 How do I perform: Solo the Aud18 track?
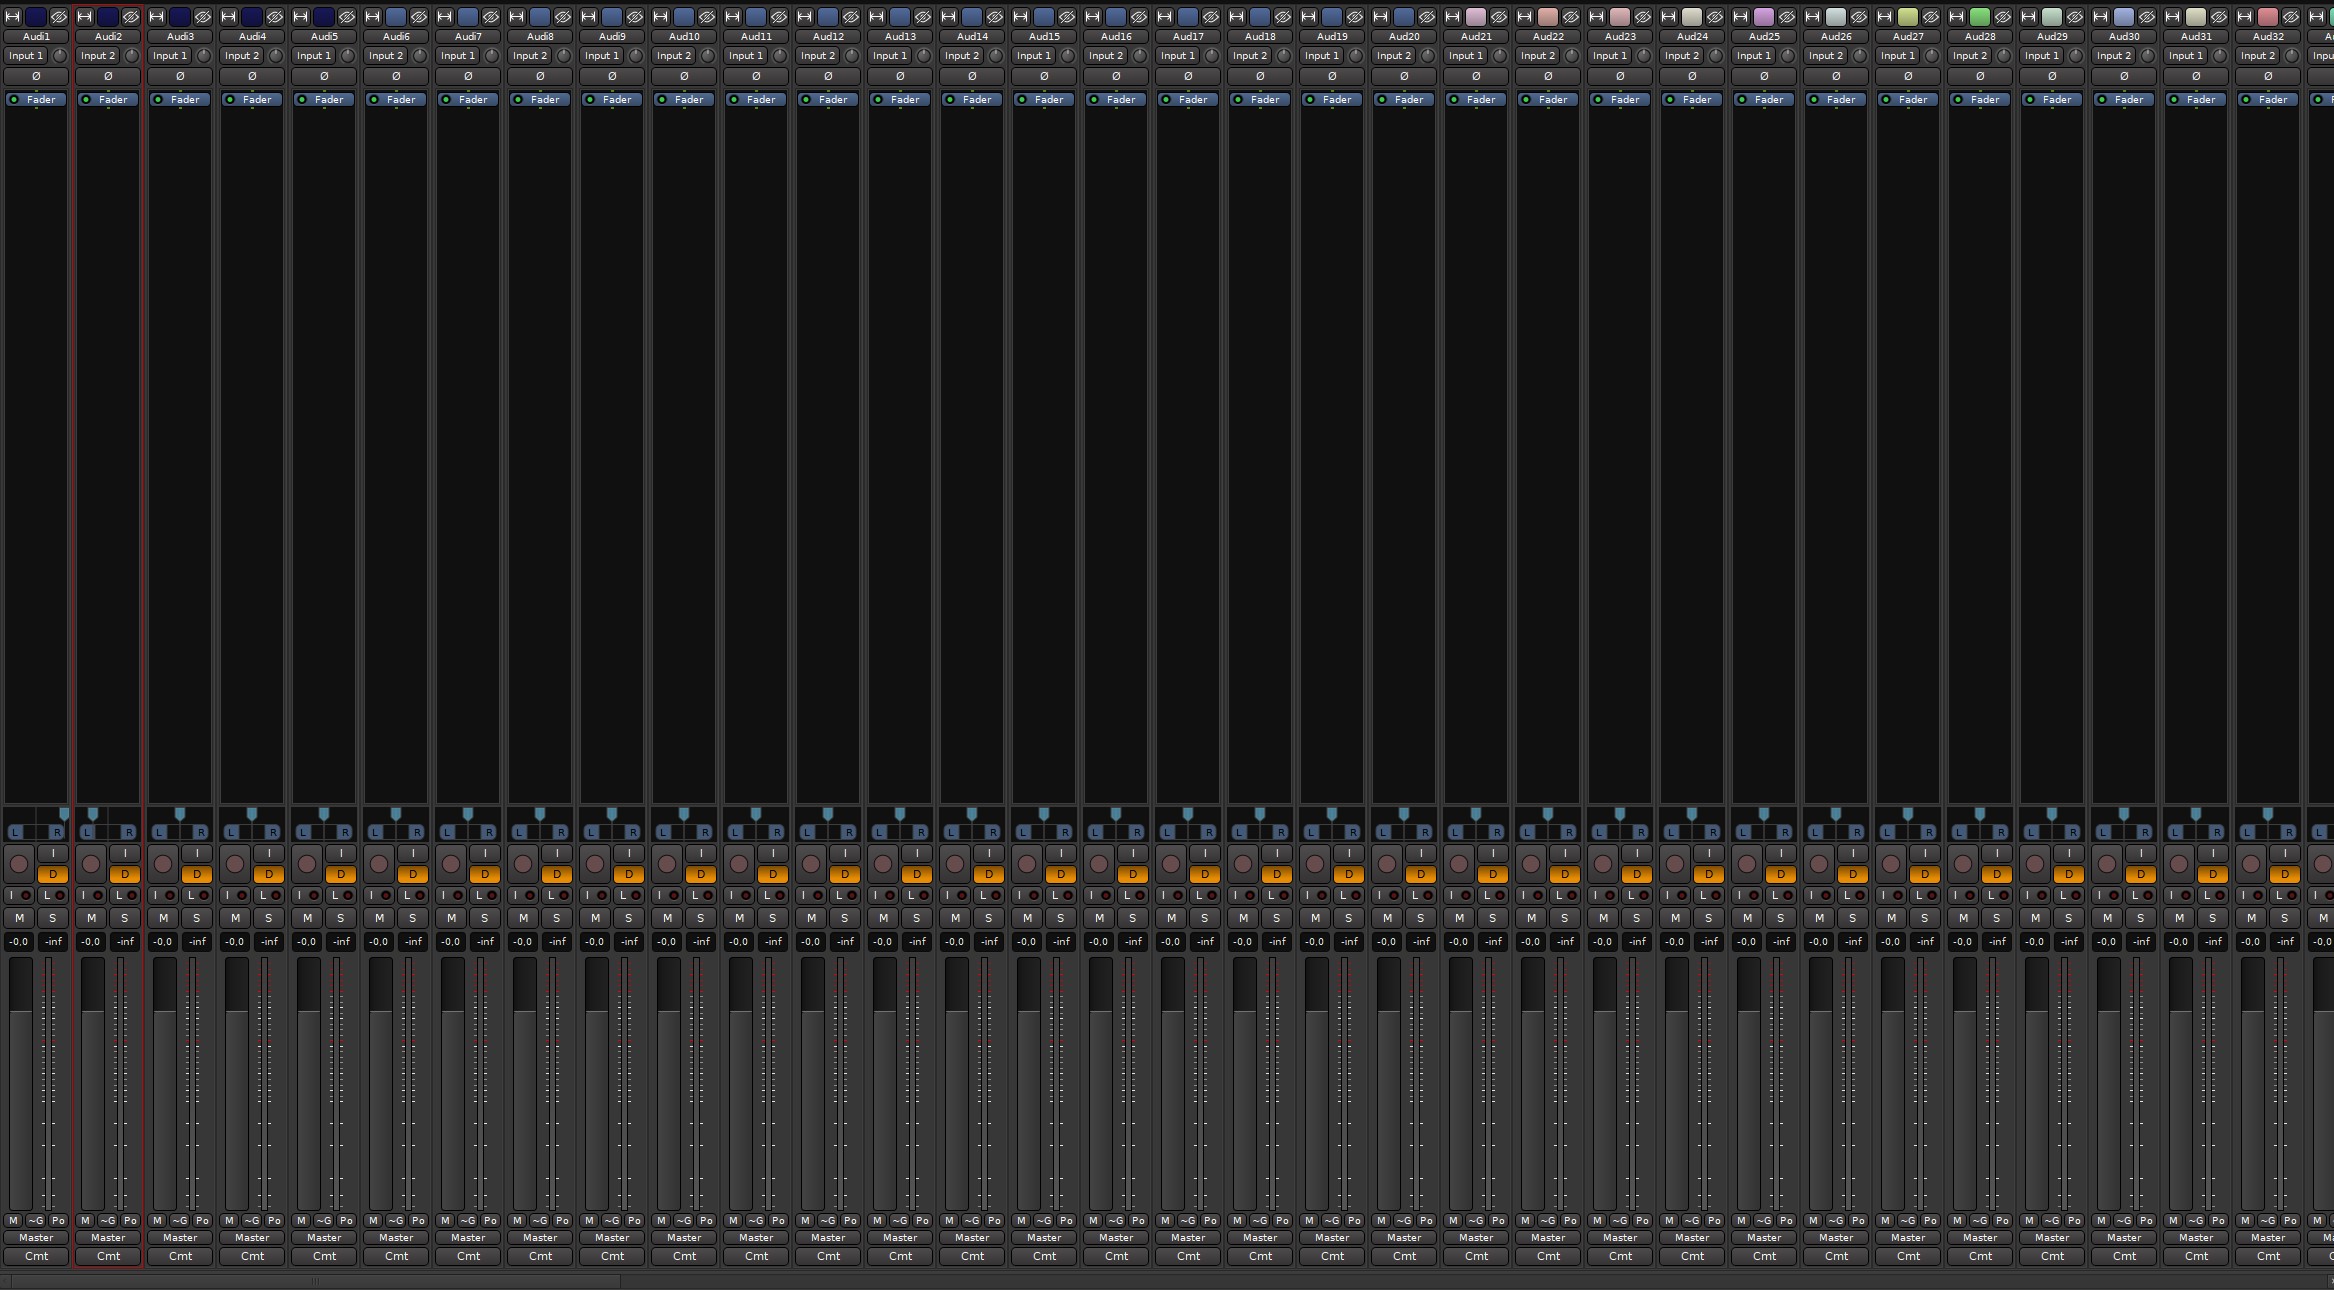[x=1277, y=918]
